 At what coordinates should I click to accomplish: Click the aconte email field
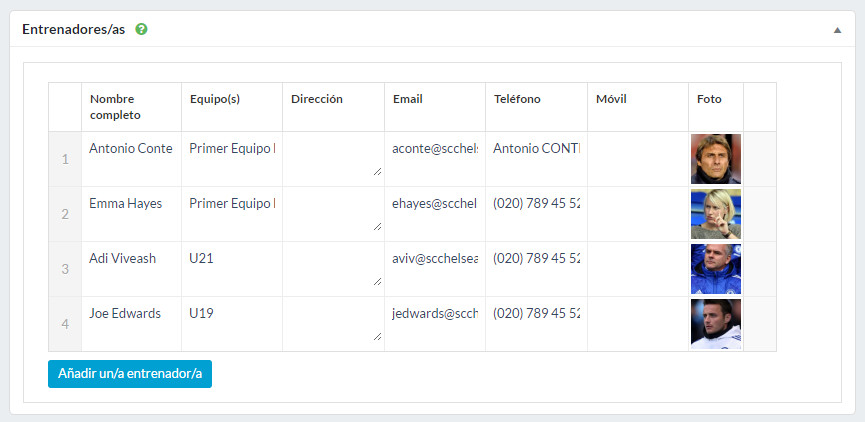pos(435,149)
